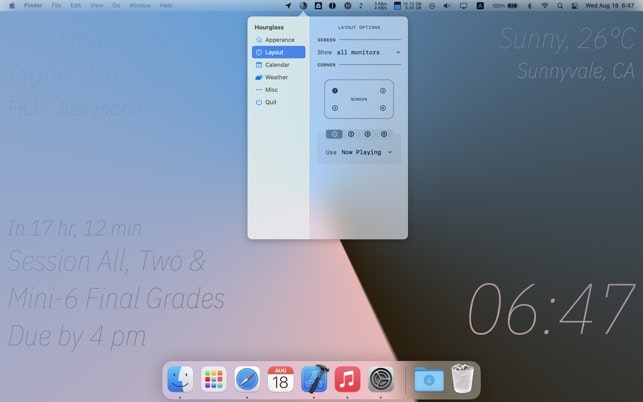Open the battery 100% status menu
Image resolution: width=643 pixels, height=402 pixels.
tap(505, 6)
